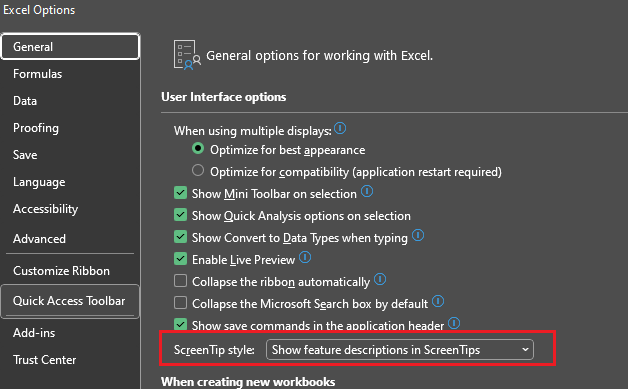Viewport: 628px width, 389px height.
Task: Choose Optimize for compatibility radio button
Action: point(198,170)
